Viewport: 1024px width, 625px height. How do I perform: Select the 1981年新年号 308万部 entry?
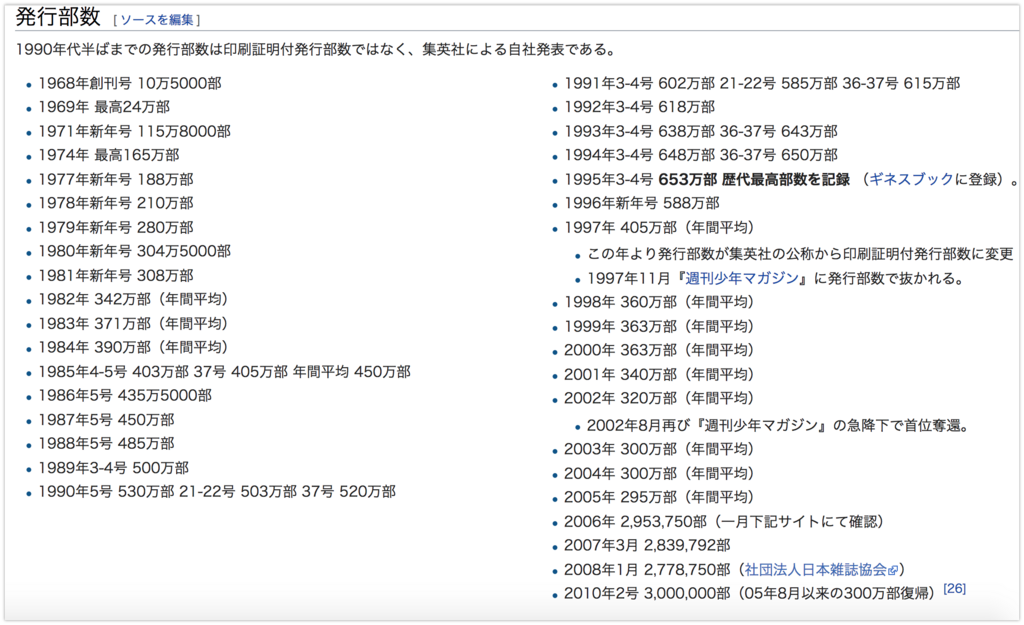coord(116,276)
